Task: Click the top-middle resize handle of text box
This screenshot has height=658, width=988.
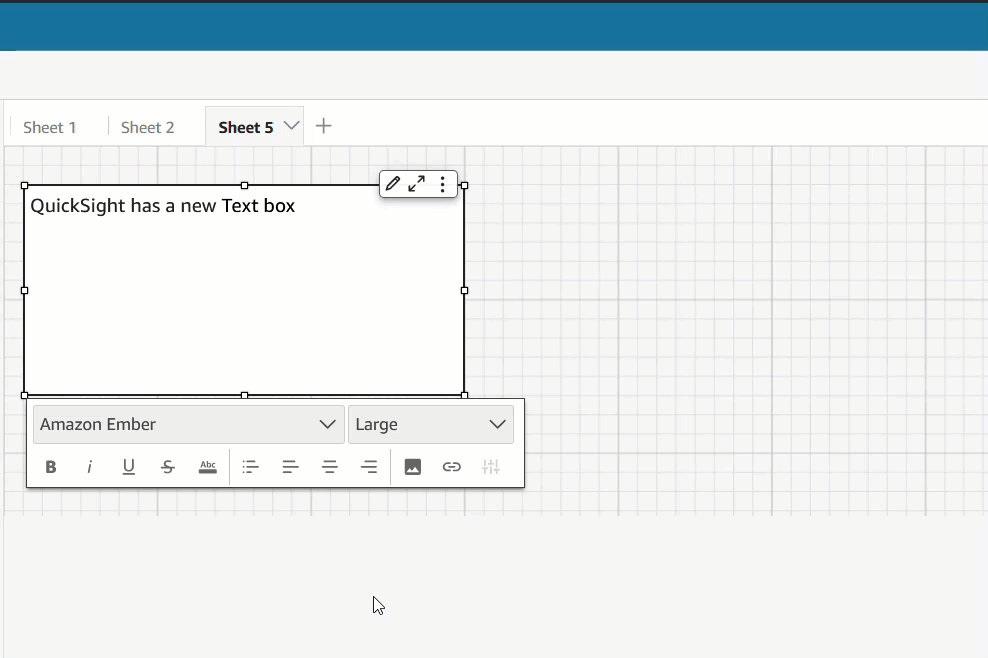Action: click(244, 185)
